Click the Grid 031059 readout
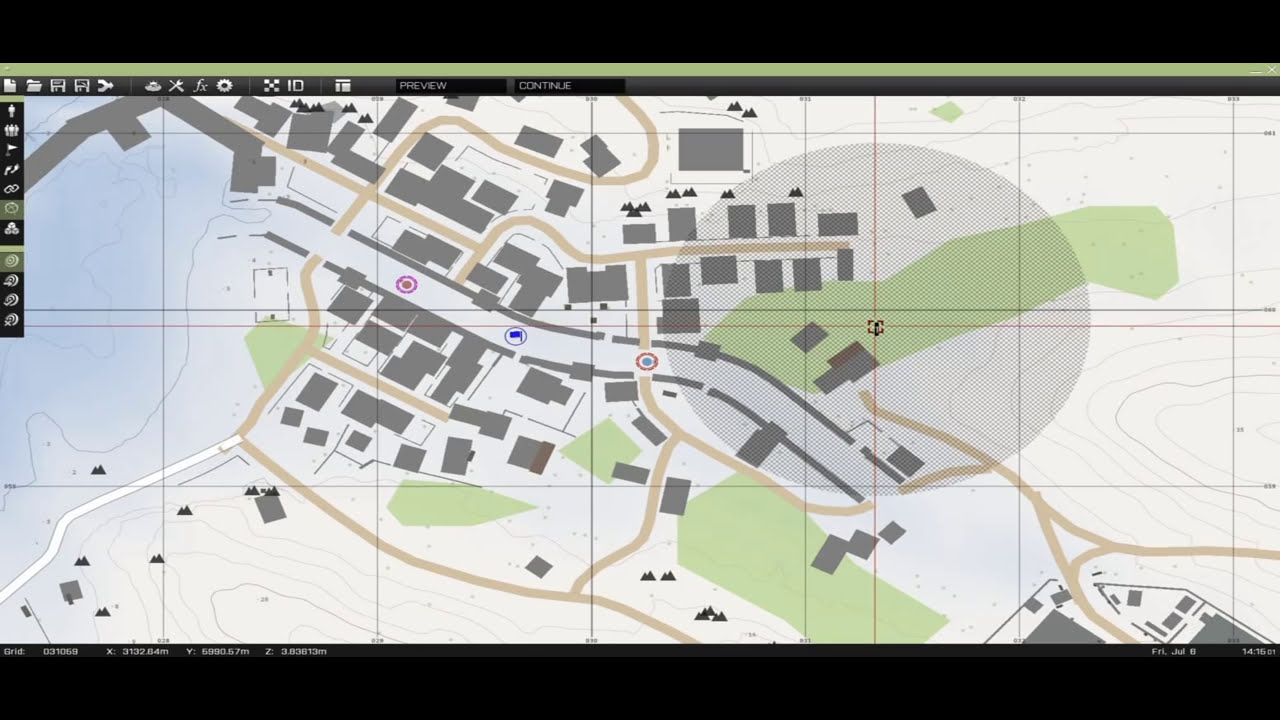Screen dimensions: 1280x720 click(x=41, y=651)
